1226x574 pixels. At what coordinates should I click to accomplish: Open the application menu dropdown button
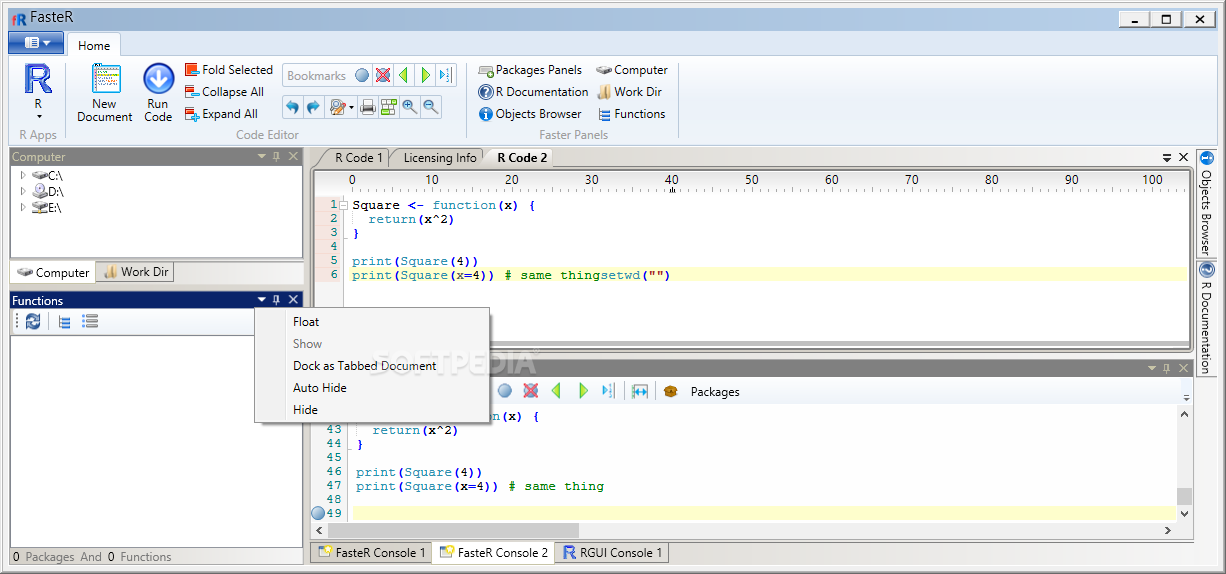point(36,42)
